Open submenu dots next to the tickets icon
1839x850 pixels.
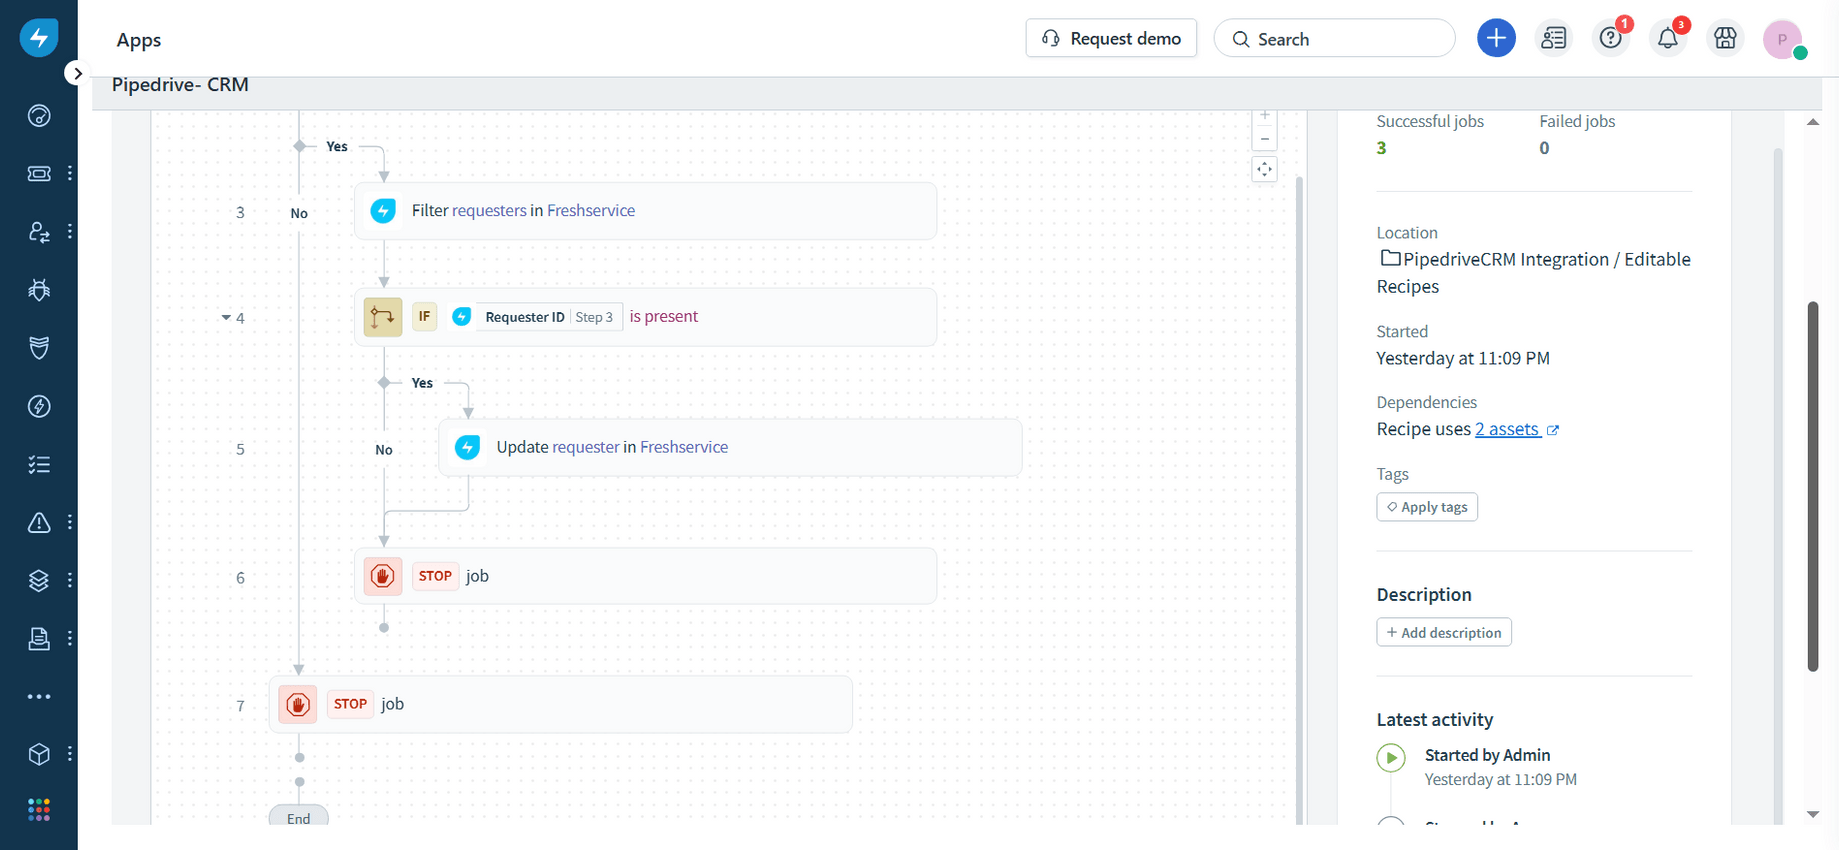click(70, 174)
